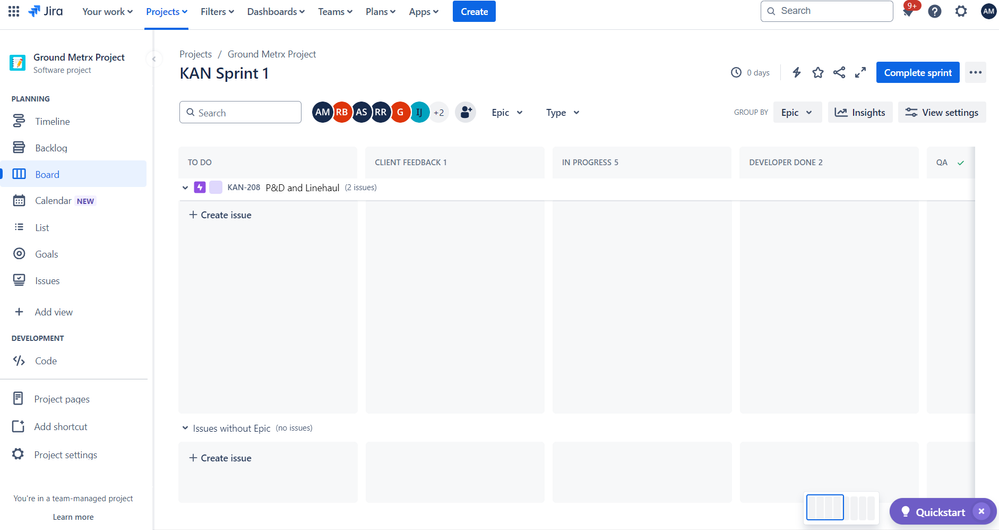This screenshot has width=999, height=530.
Task: Open the AM profile avatar in the top bar
Action: click(988, 11)
